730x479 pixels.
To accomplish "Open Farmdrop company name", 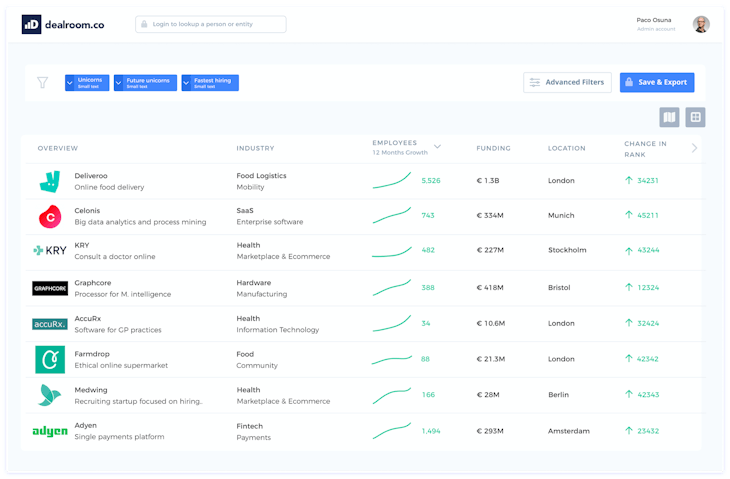I will tap(92, 354).
